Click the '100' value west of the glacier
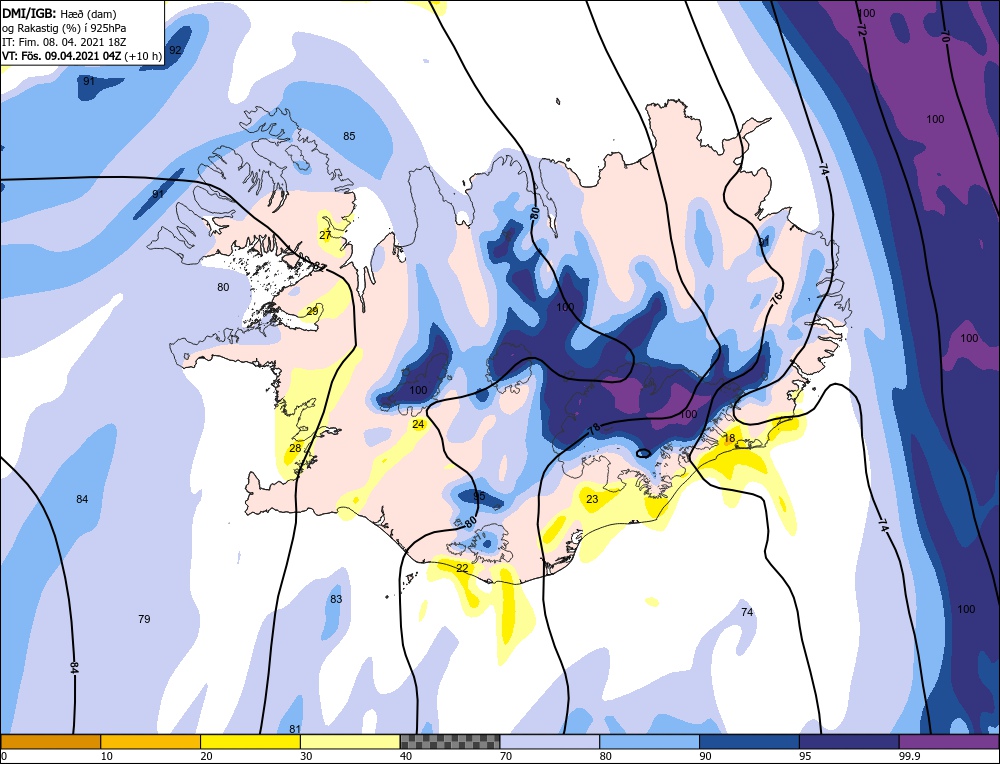 [x=418, y=390]
